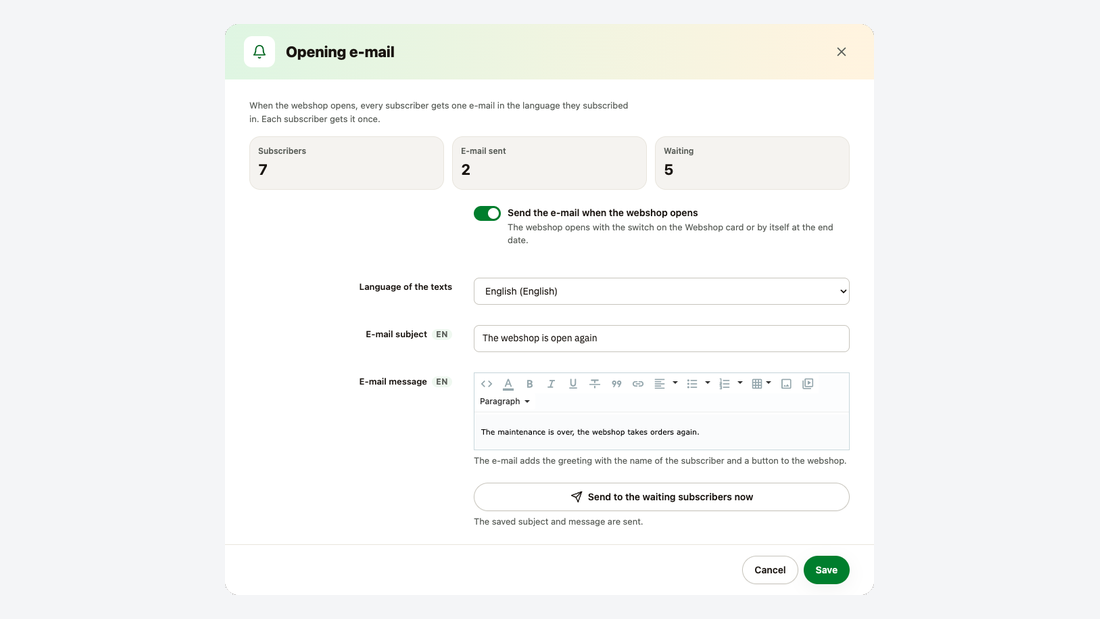The width and height of the screenshot is (1100, 619).
Task: Click the Language of the texts label
Action: pyautogui.click(x=405, y=287)
